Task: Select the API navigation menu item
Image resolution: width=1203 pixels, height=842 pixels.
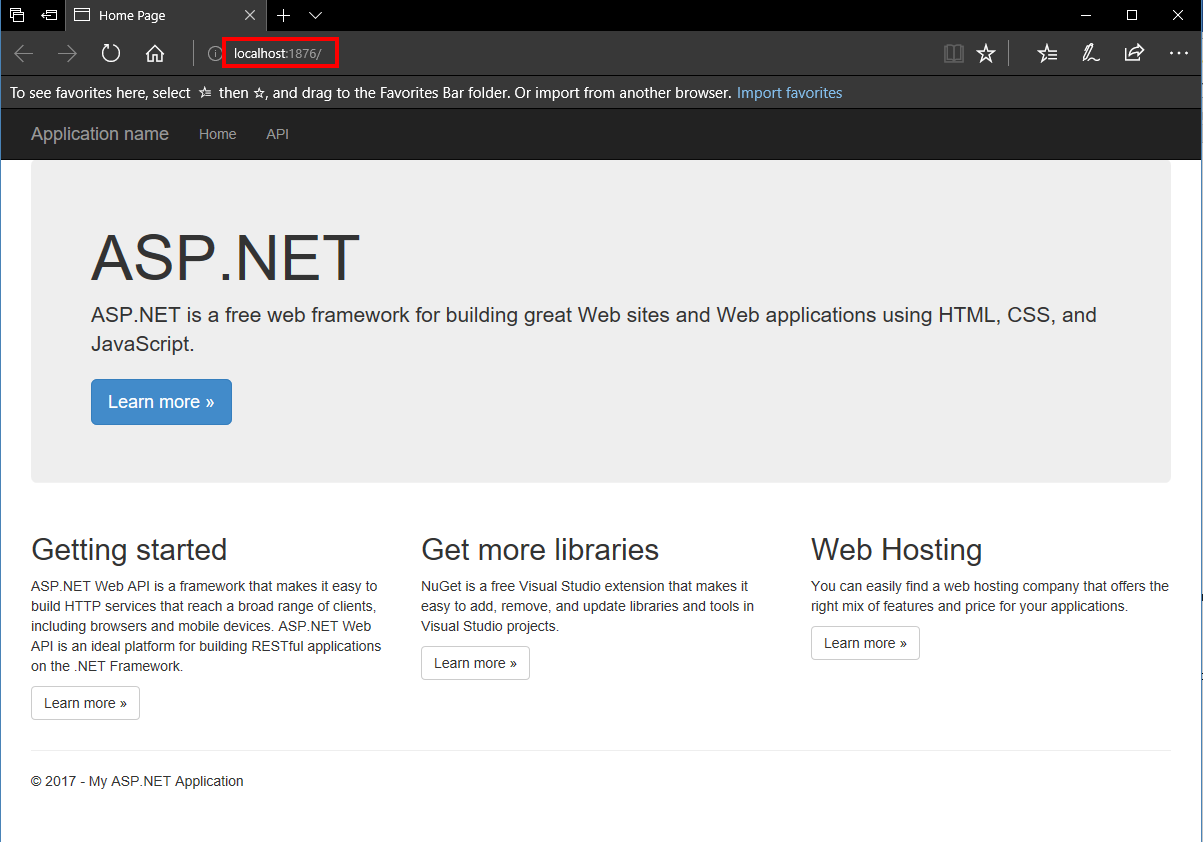Action: pyautogui.click(x=277, y=134)
